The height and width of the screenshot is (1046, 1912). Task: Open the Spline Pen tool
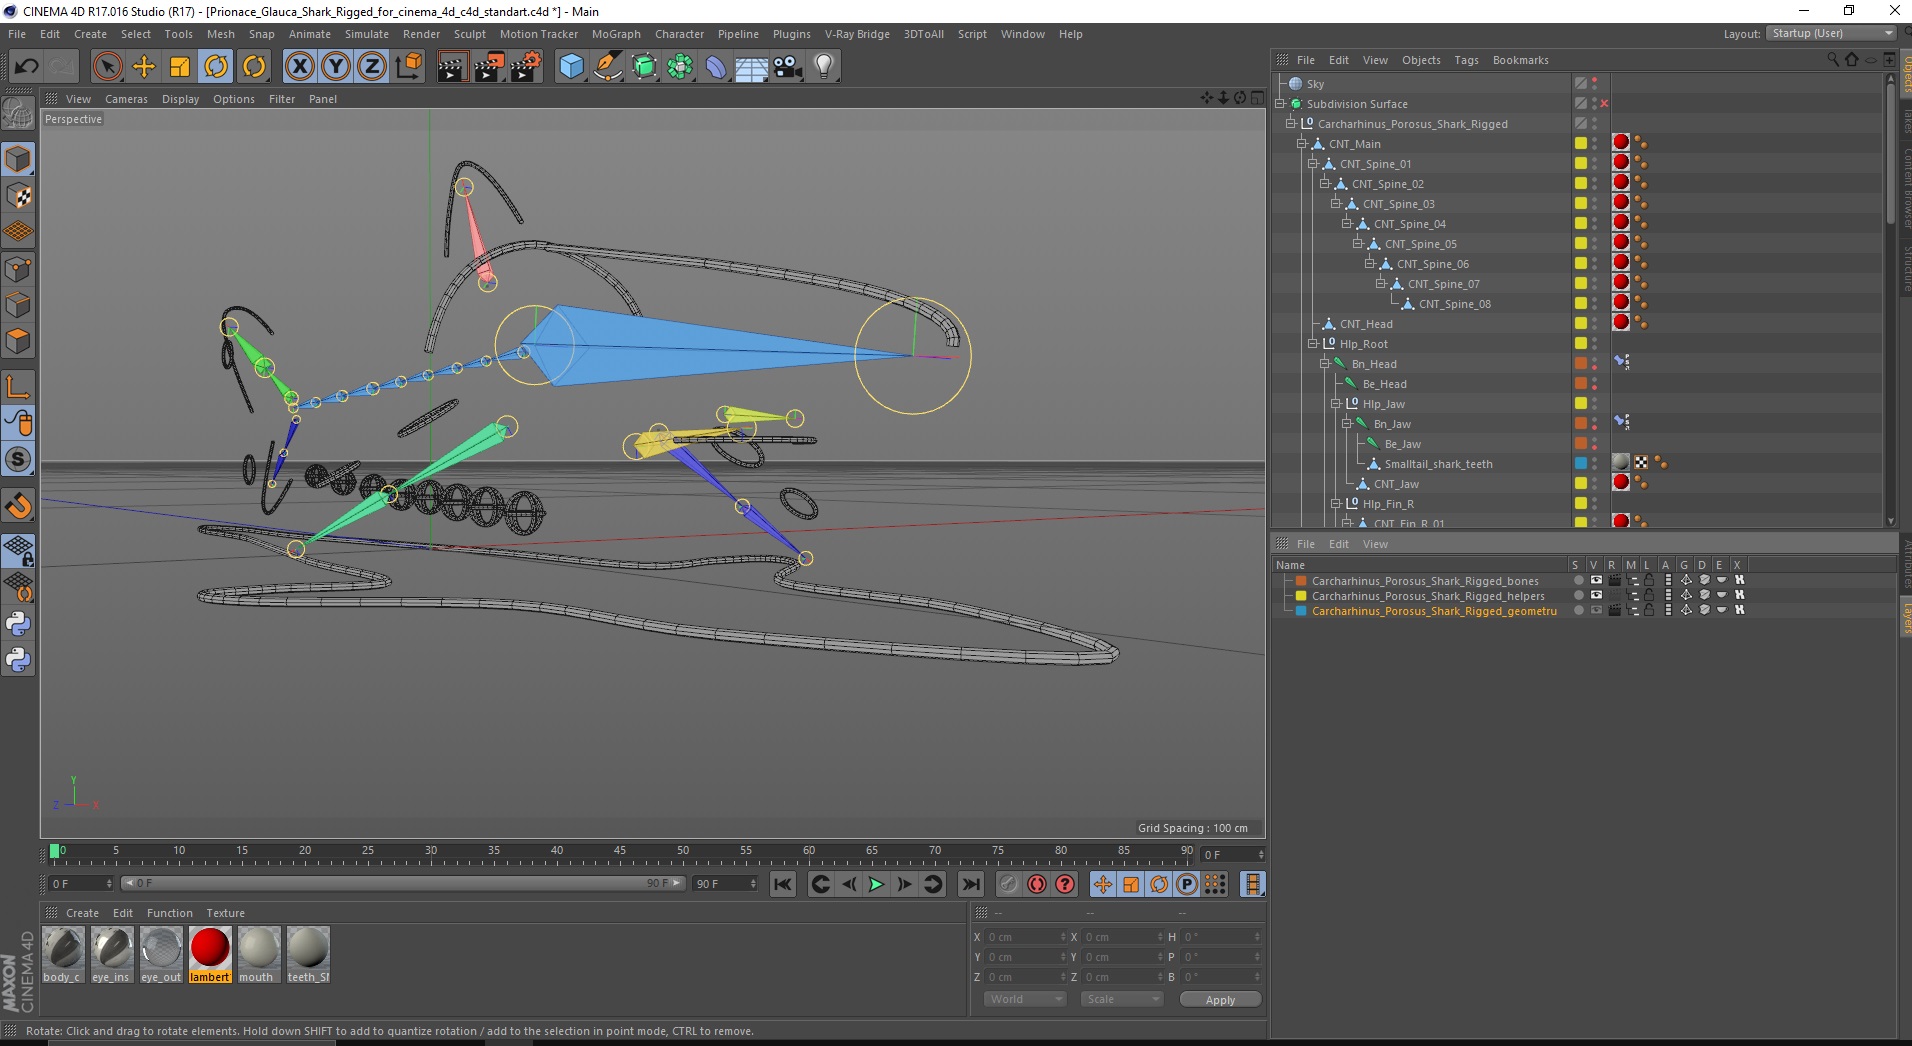pyautogui.click(x=607, y=67)
